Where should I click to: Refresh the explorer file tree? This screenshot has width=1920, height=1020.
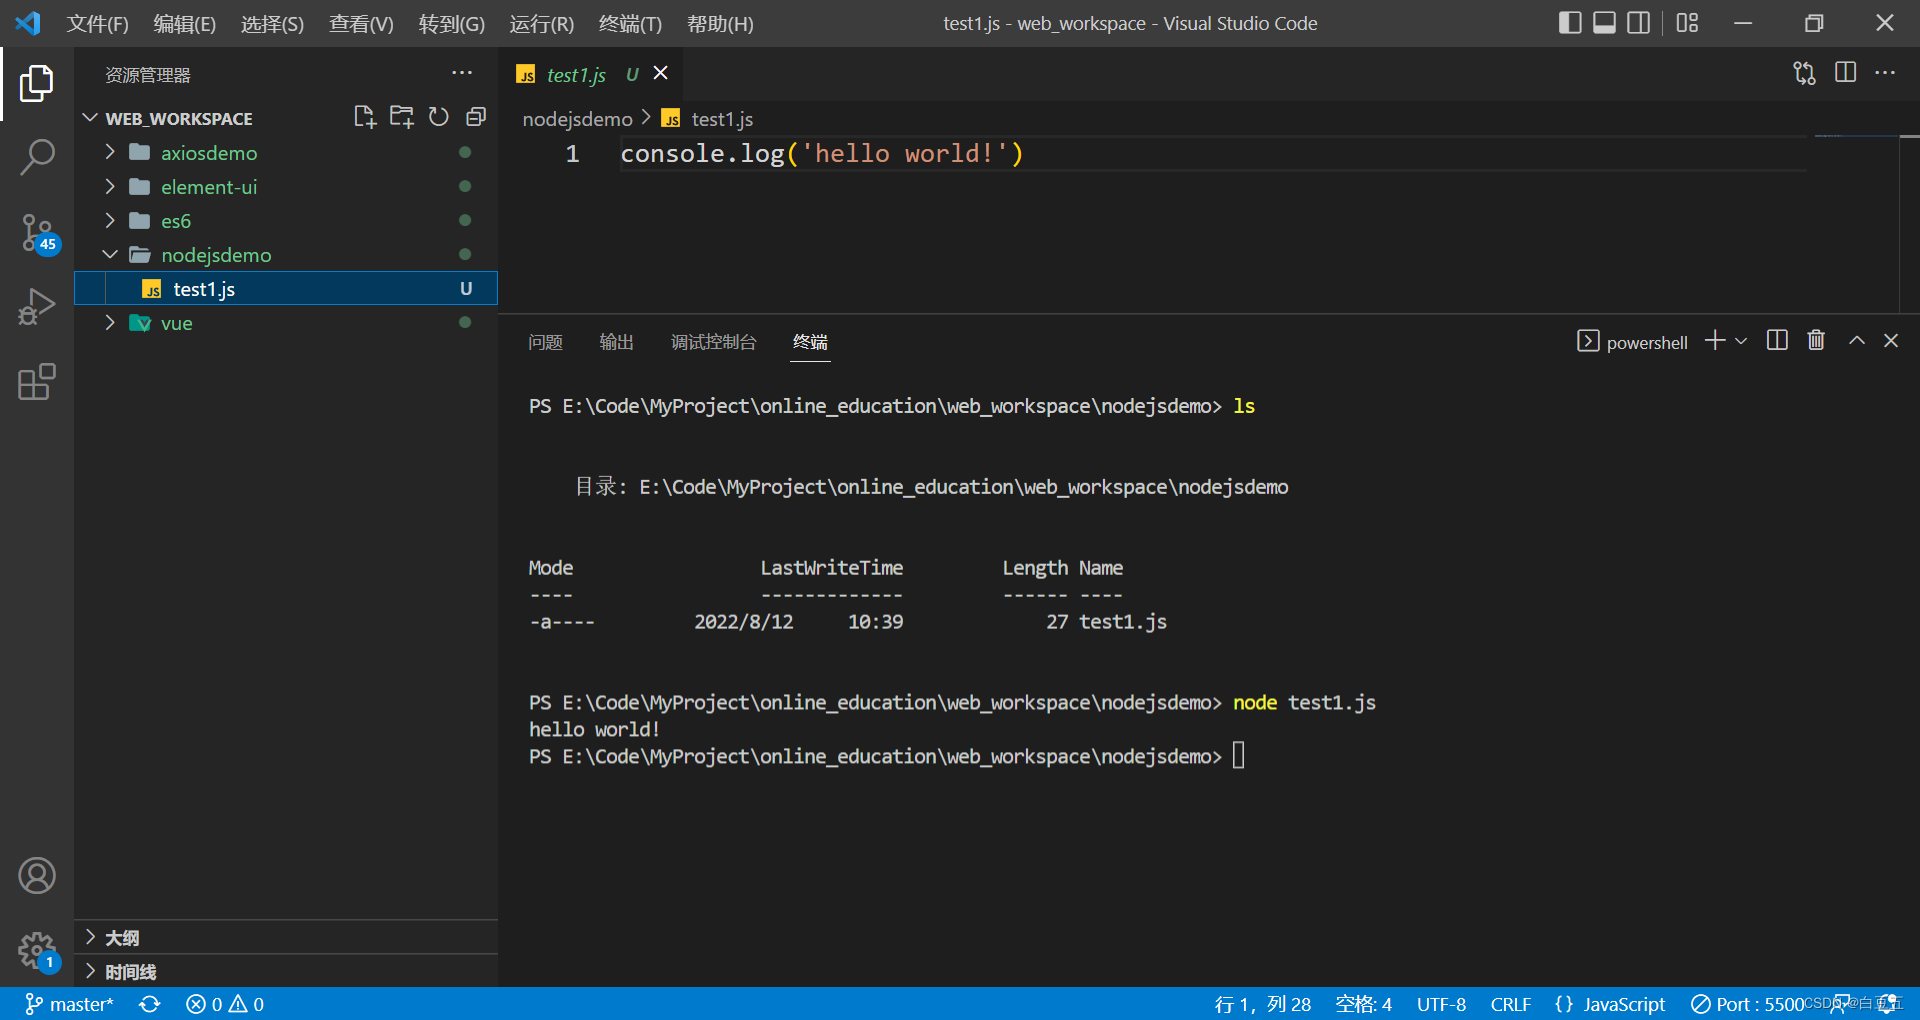[439, 117]
